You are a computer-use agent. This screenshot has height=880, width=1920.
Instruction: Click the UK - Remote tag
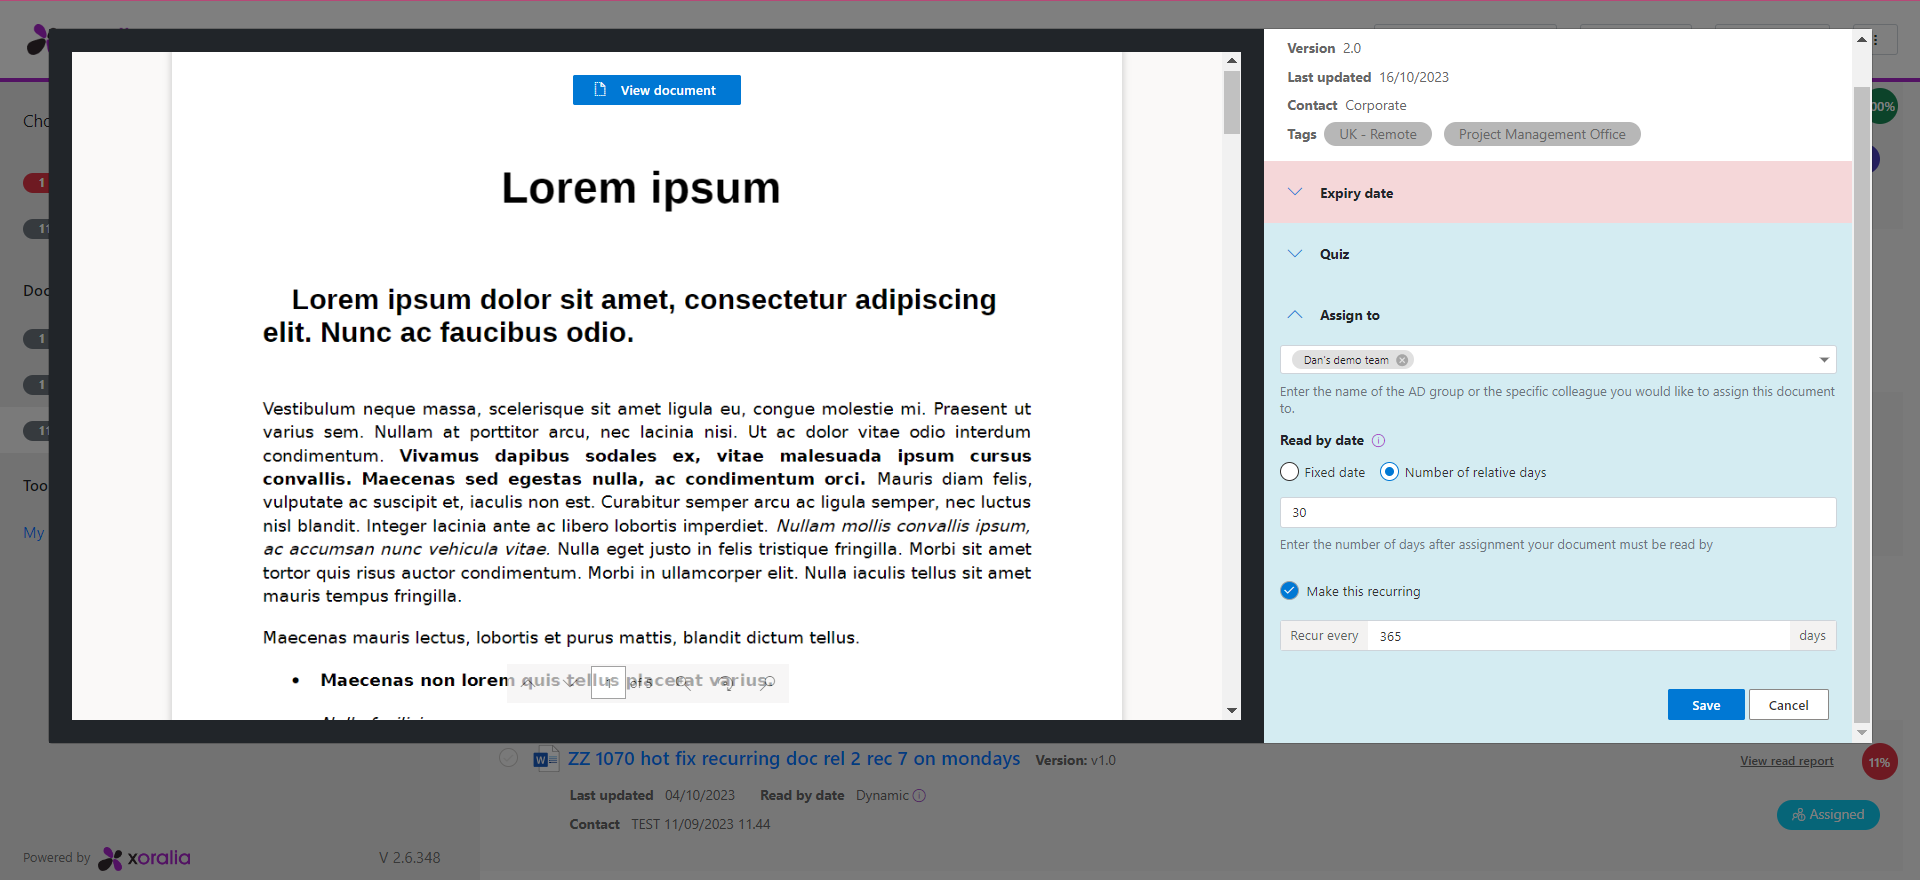(1378, 134)
